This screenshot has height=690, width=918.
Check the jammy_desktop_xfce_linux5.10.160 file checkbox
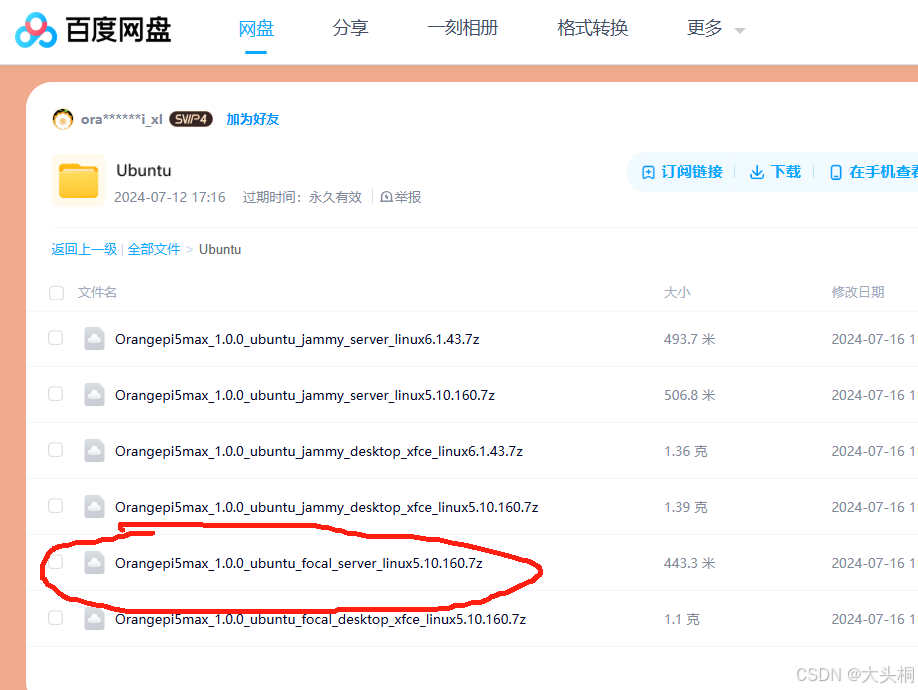pos(56,506)
